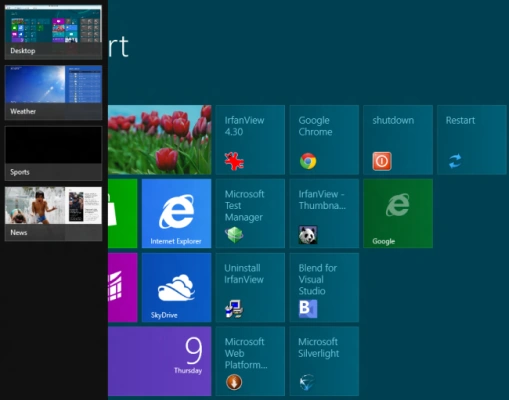Switch to the Desktop app thumbnail
Viewport: 509px width, 400px height.
coord(53,32)
